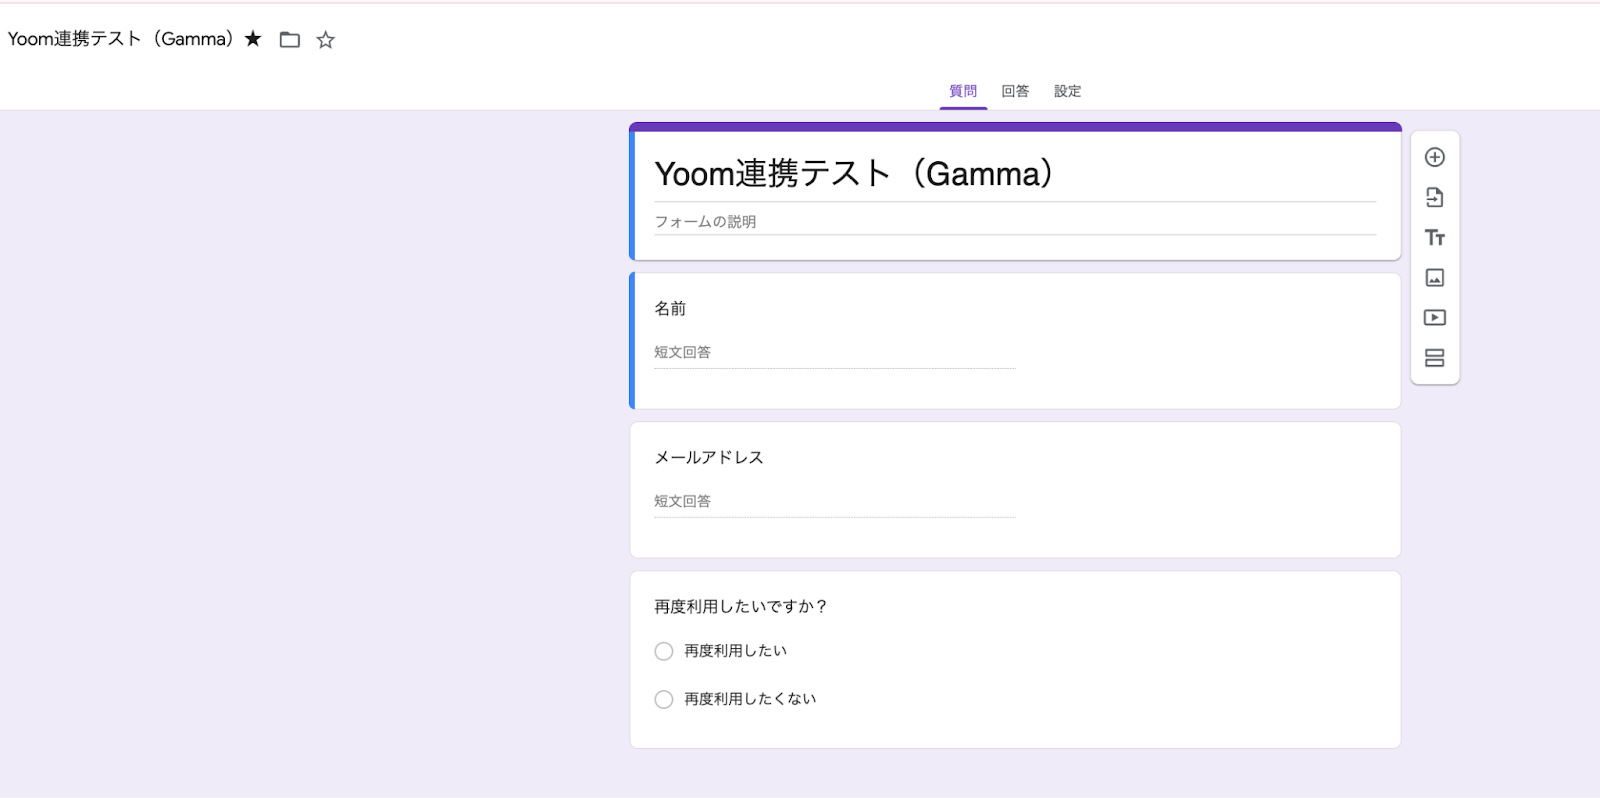Open the 設定 tab
Screen dimensions: 1600x798
1067,91
